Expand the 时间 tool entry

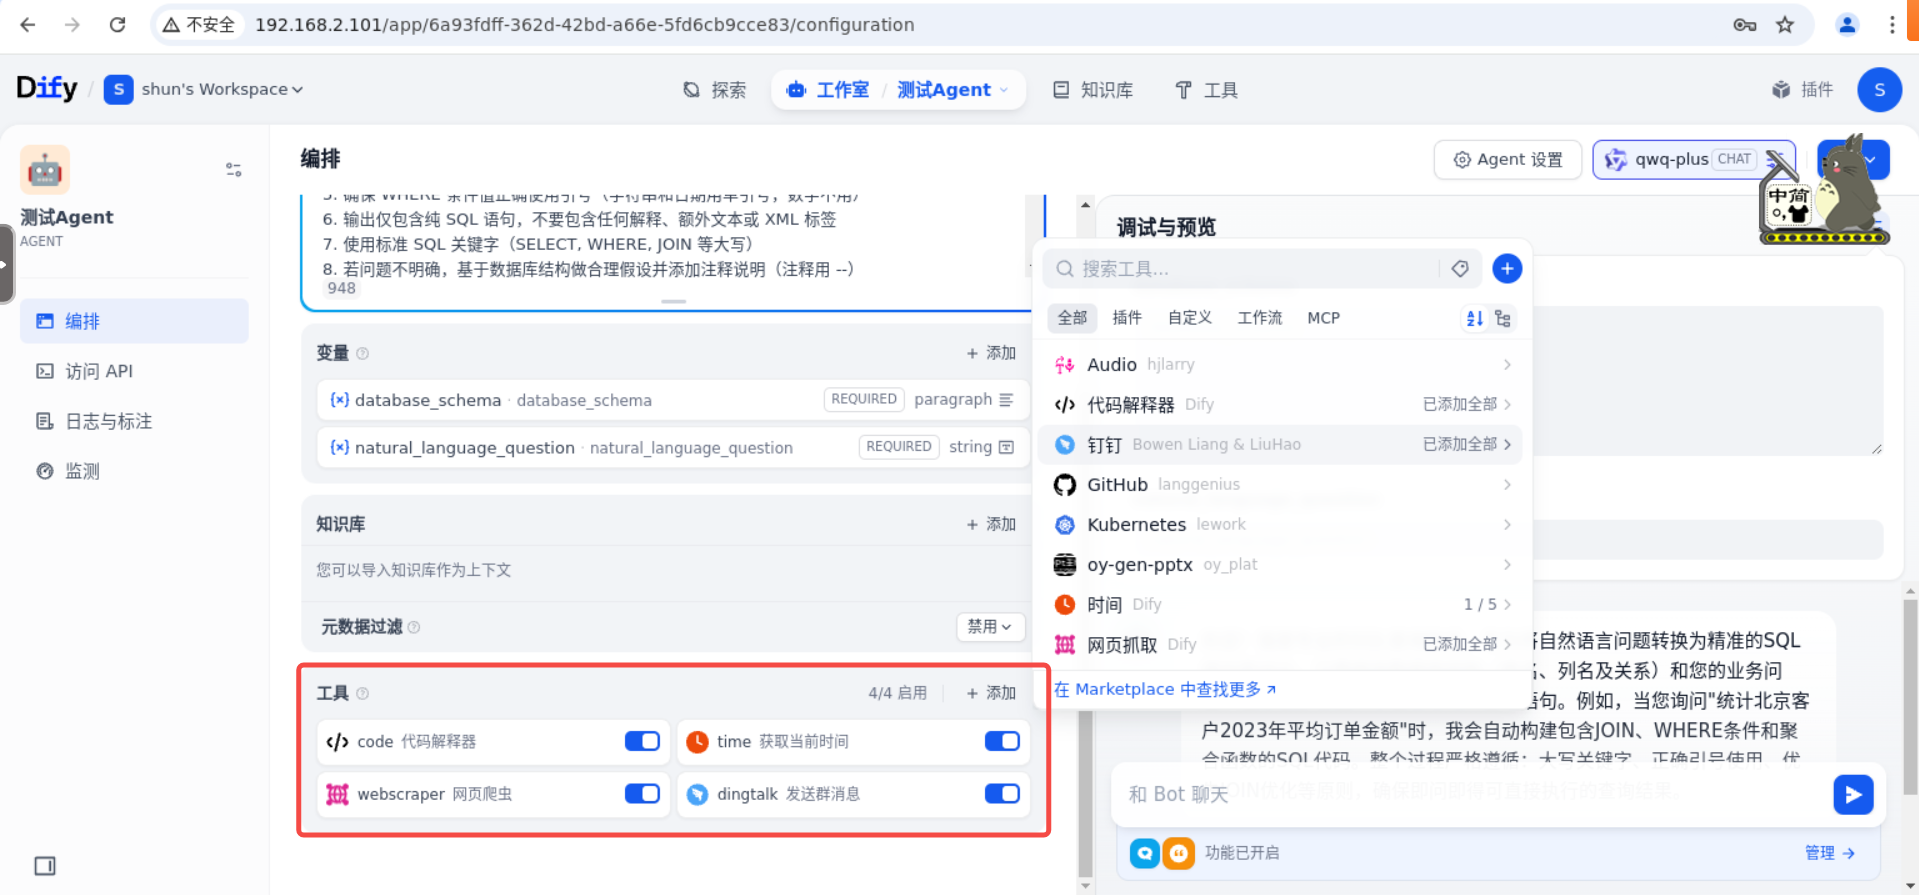click(1279, 605)
